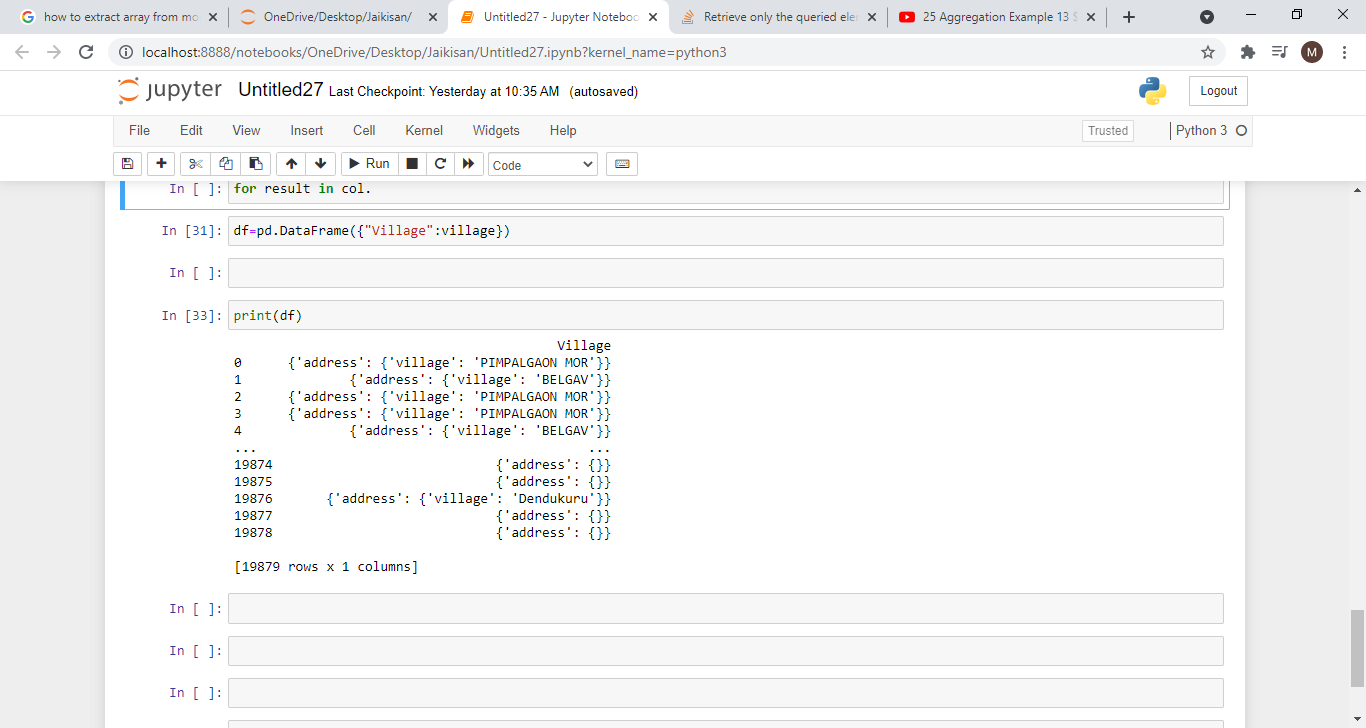Cut selected cells using scissors icon
1366x728 pixels.
tap(195, 164)
